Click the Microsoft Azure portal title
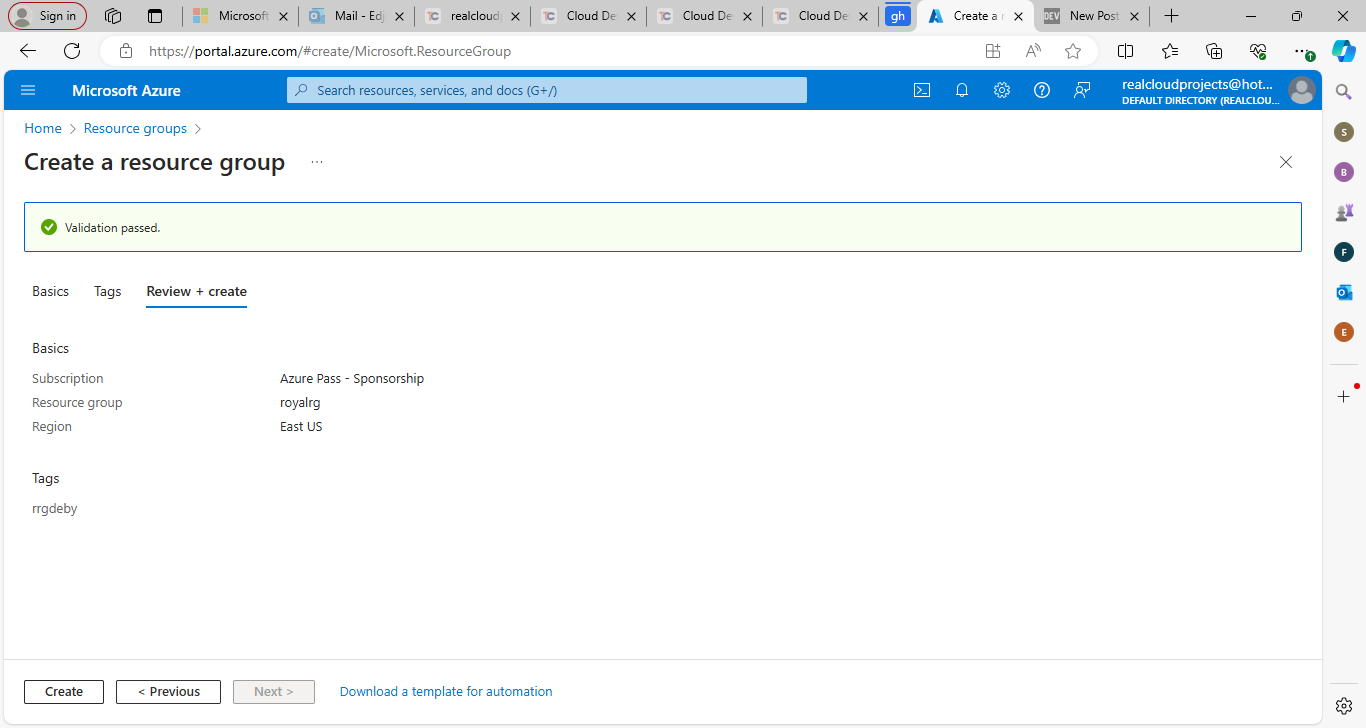The height and width of the screenshot is (728, 1366). (126, 90)
